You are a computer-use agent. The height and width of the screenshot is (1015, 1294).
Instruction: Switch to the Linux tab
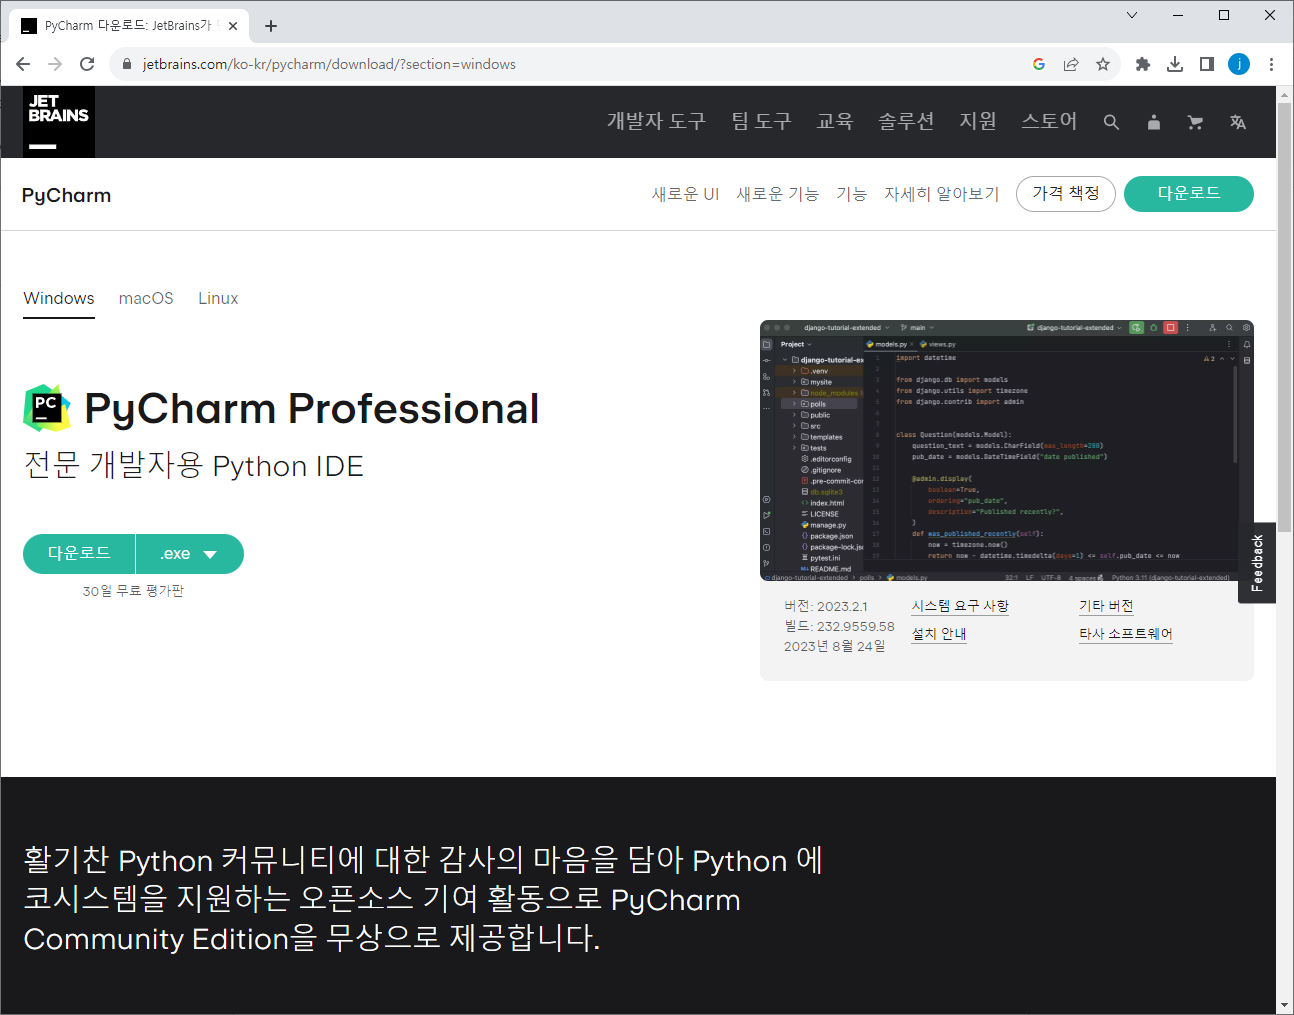coord(218,298)
